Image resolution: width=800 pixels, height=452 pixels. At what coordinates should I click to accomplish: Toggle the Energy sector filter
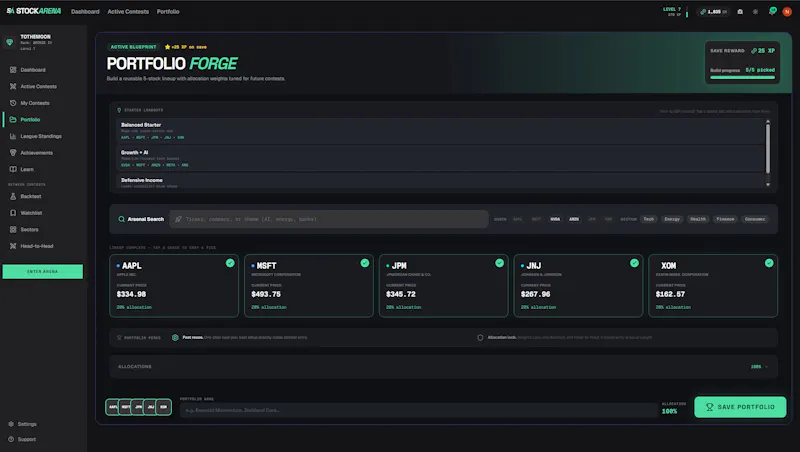[672, 219]
